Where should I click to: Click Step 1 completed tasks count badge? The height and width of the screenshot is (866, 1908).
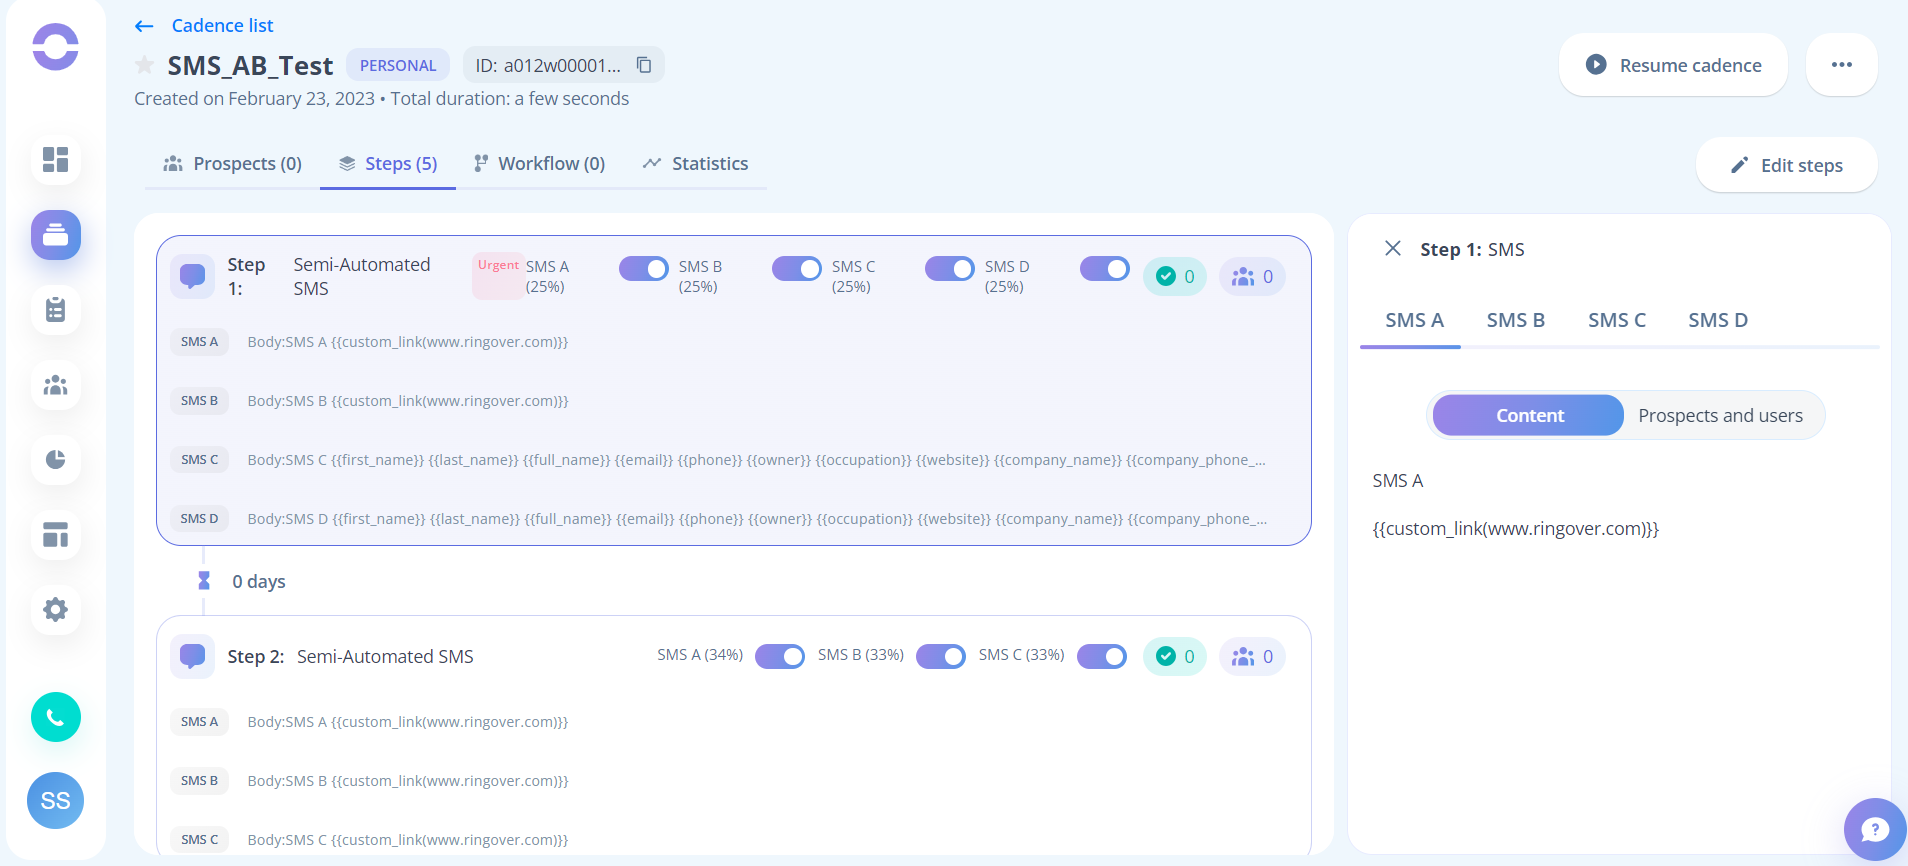click(x=1175, y=276)
